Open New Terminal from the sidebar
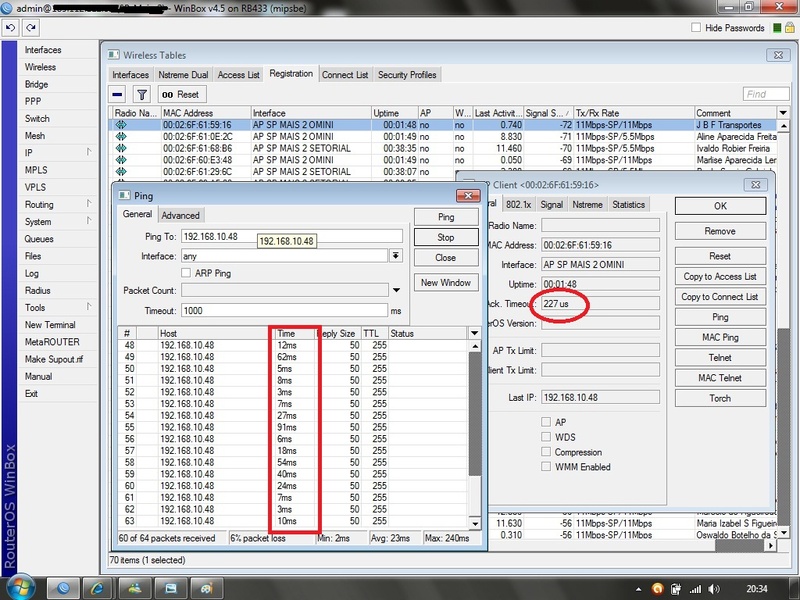Viewport: 800px width, 600px height. (50, 324)
